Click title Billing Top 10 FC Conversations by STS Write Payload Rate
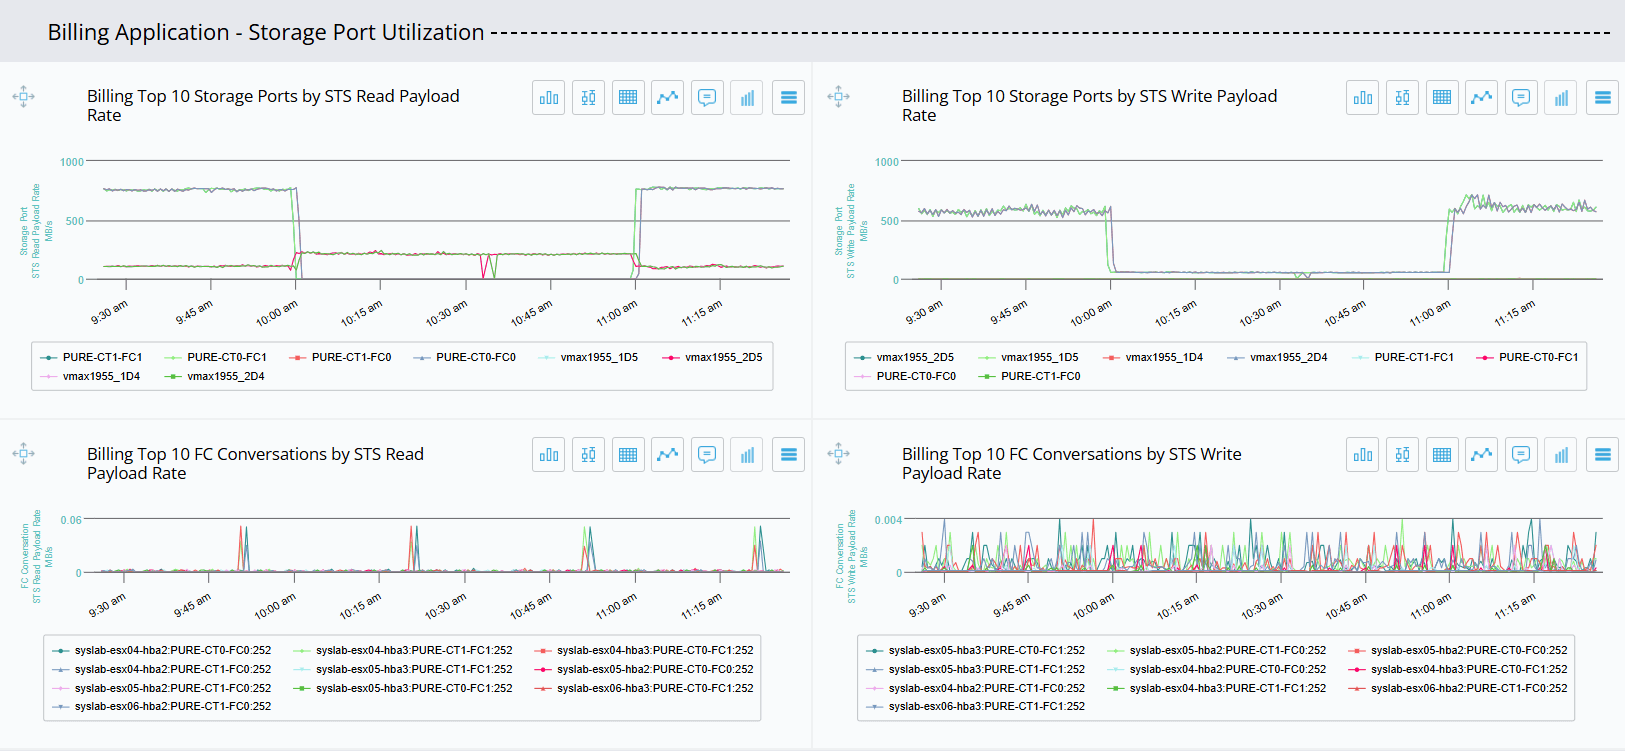The image size is (1625, 751). pos(1071,463)
